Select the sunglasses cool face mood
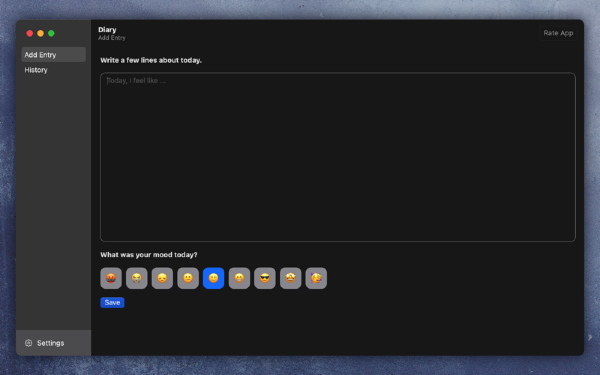The height and width of the screenshot is (375, 600). tap(265, 278)
